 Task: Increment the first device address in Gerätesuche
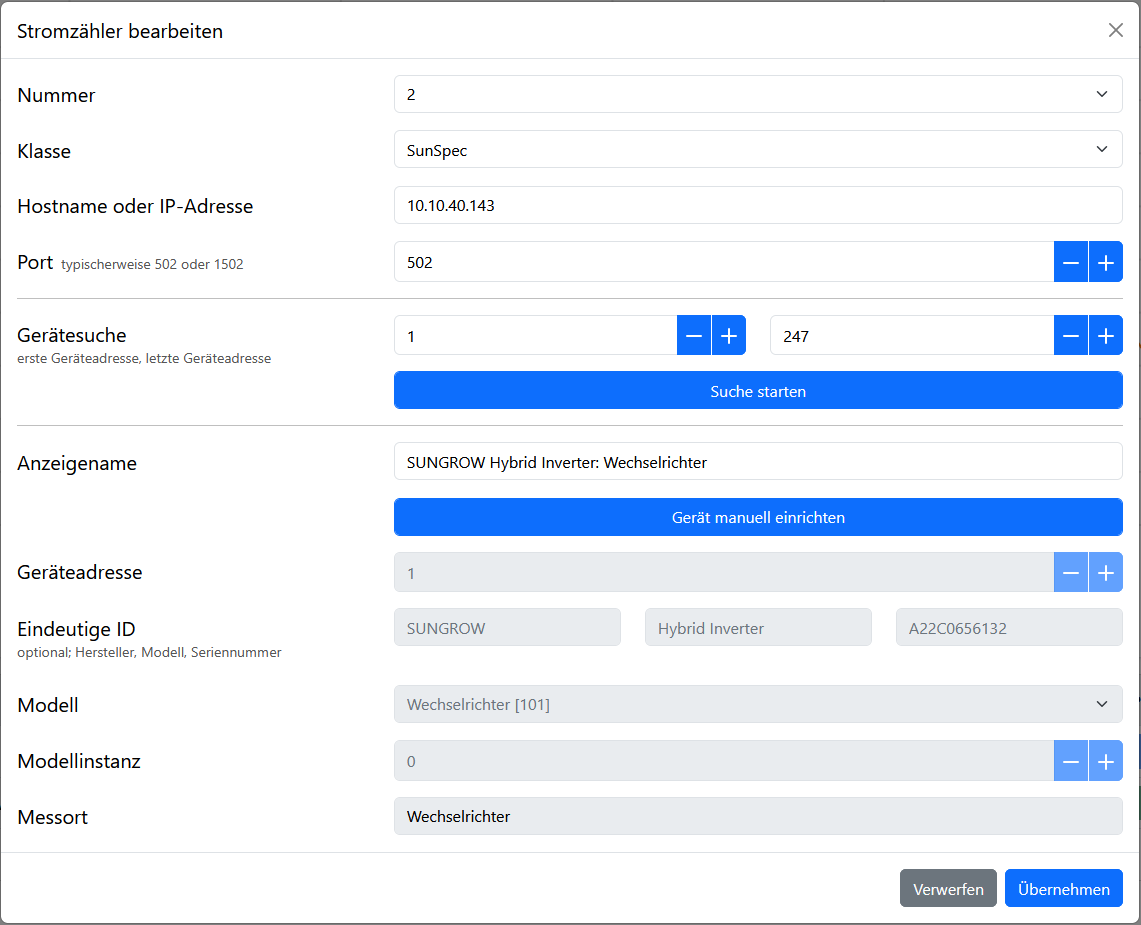pos(728,336)
